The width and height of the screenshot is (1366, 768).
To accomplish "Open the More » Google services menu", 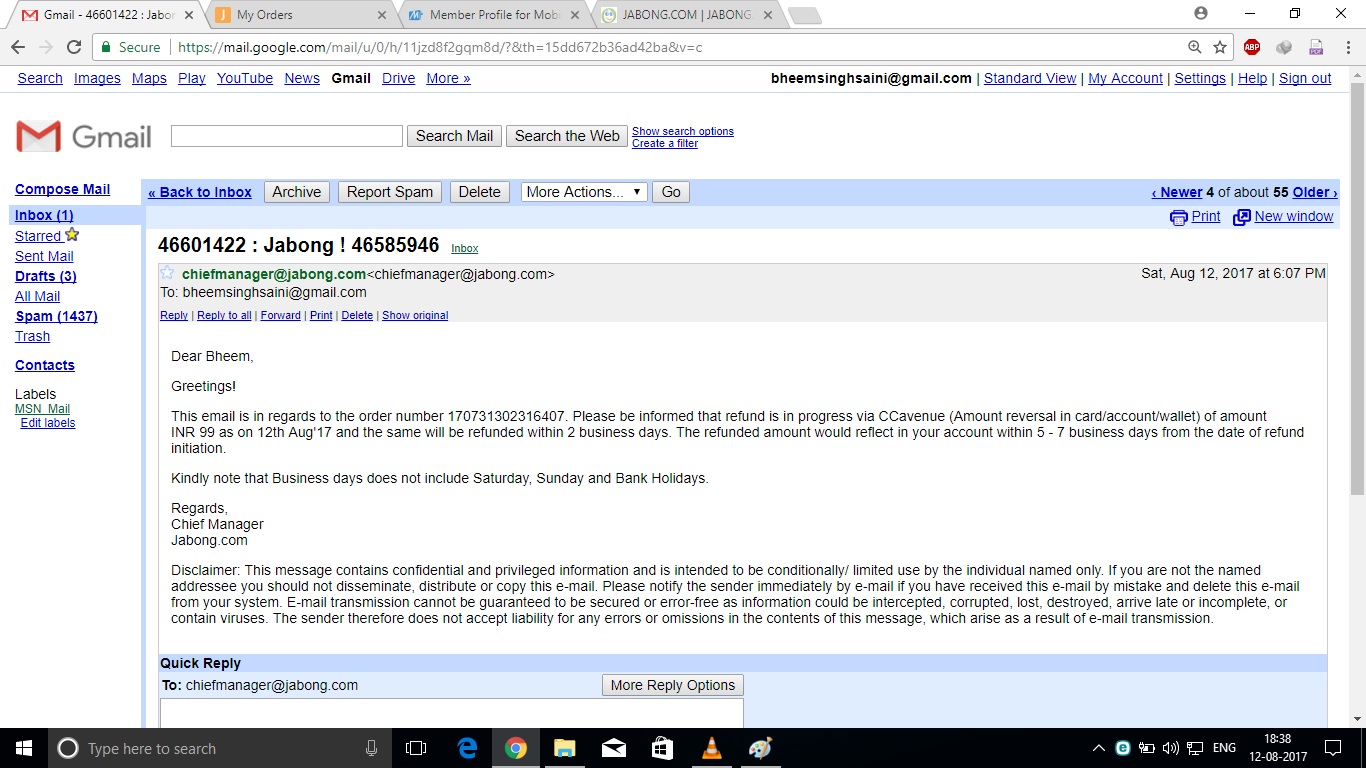I will (448, 78).
